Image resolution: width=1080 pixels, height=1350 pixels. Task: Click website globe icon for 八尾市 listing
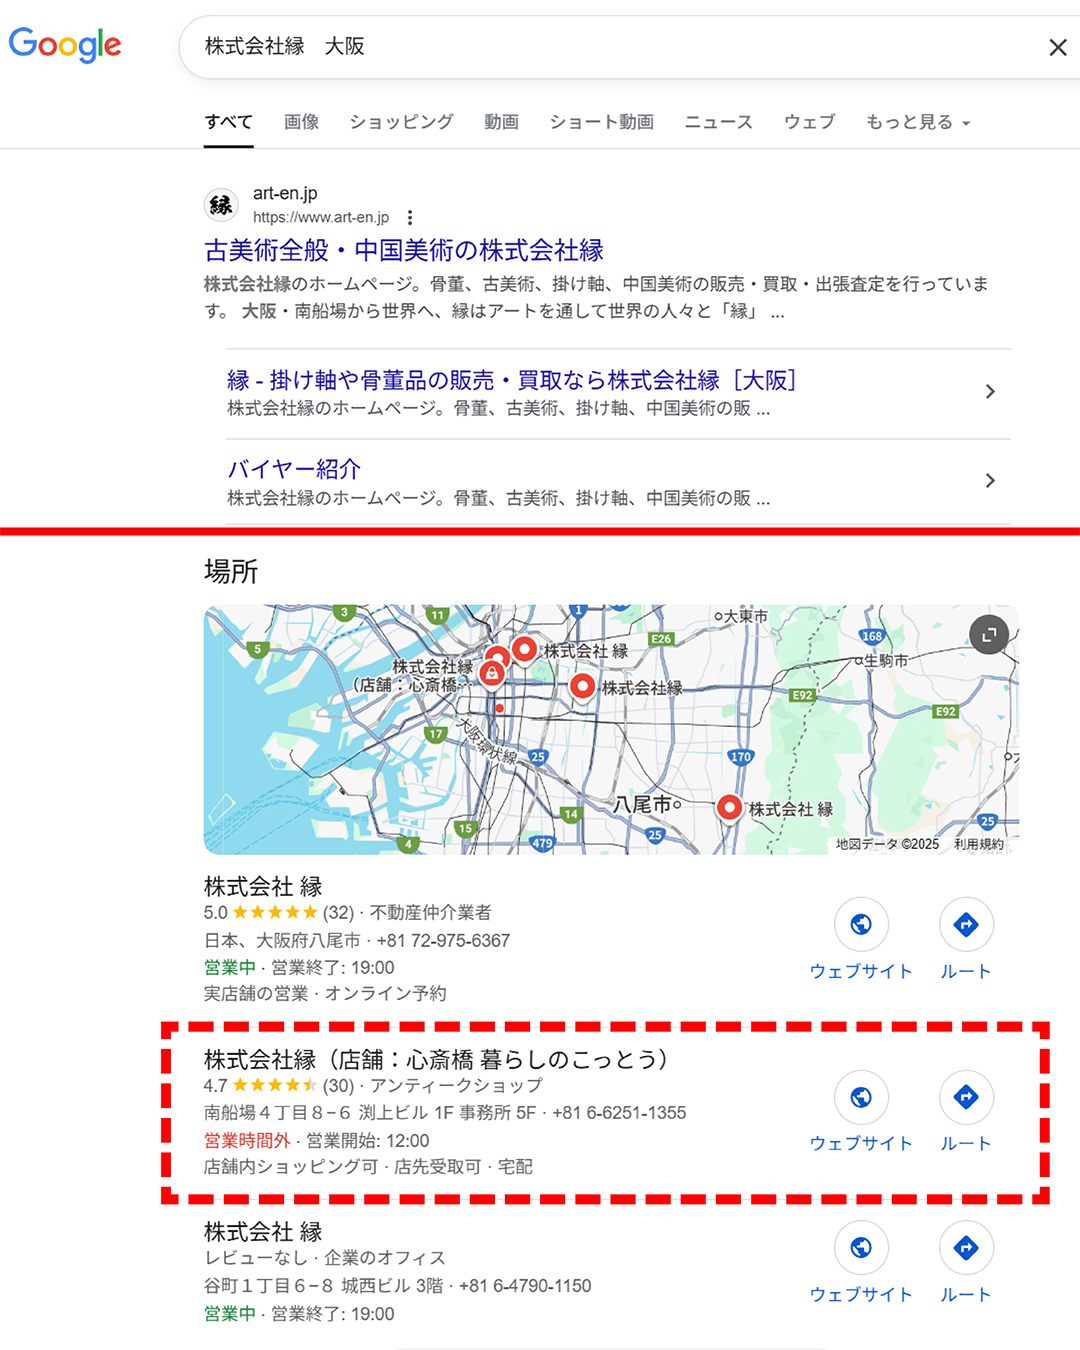tap(861, 924)
